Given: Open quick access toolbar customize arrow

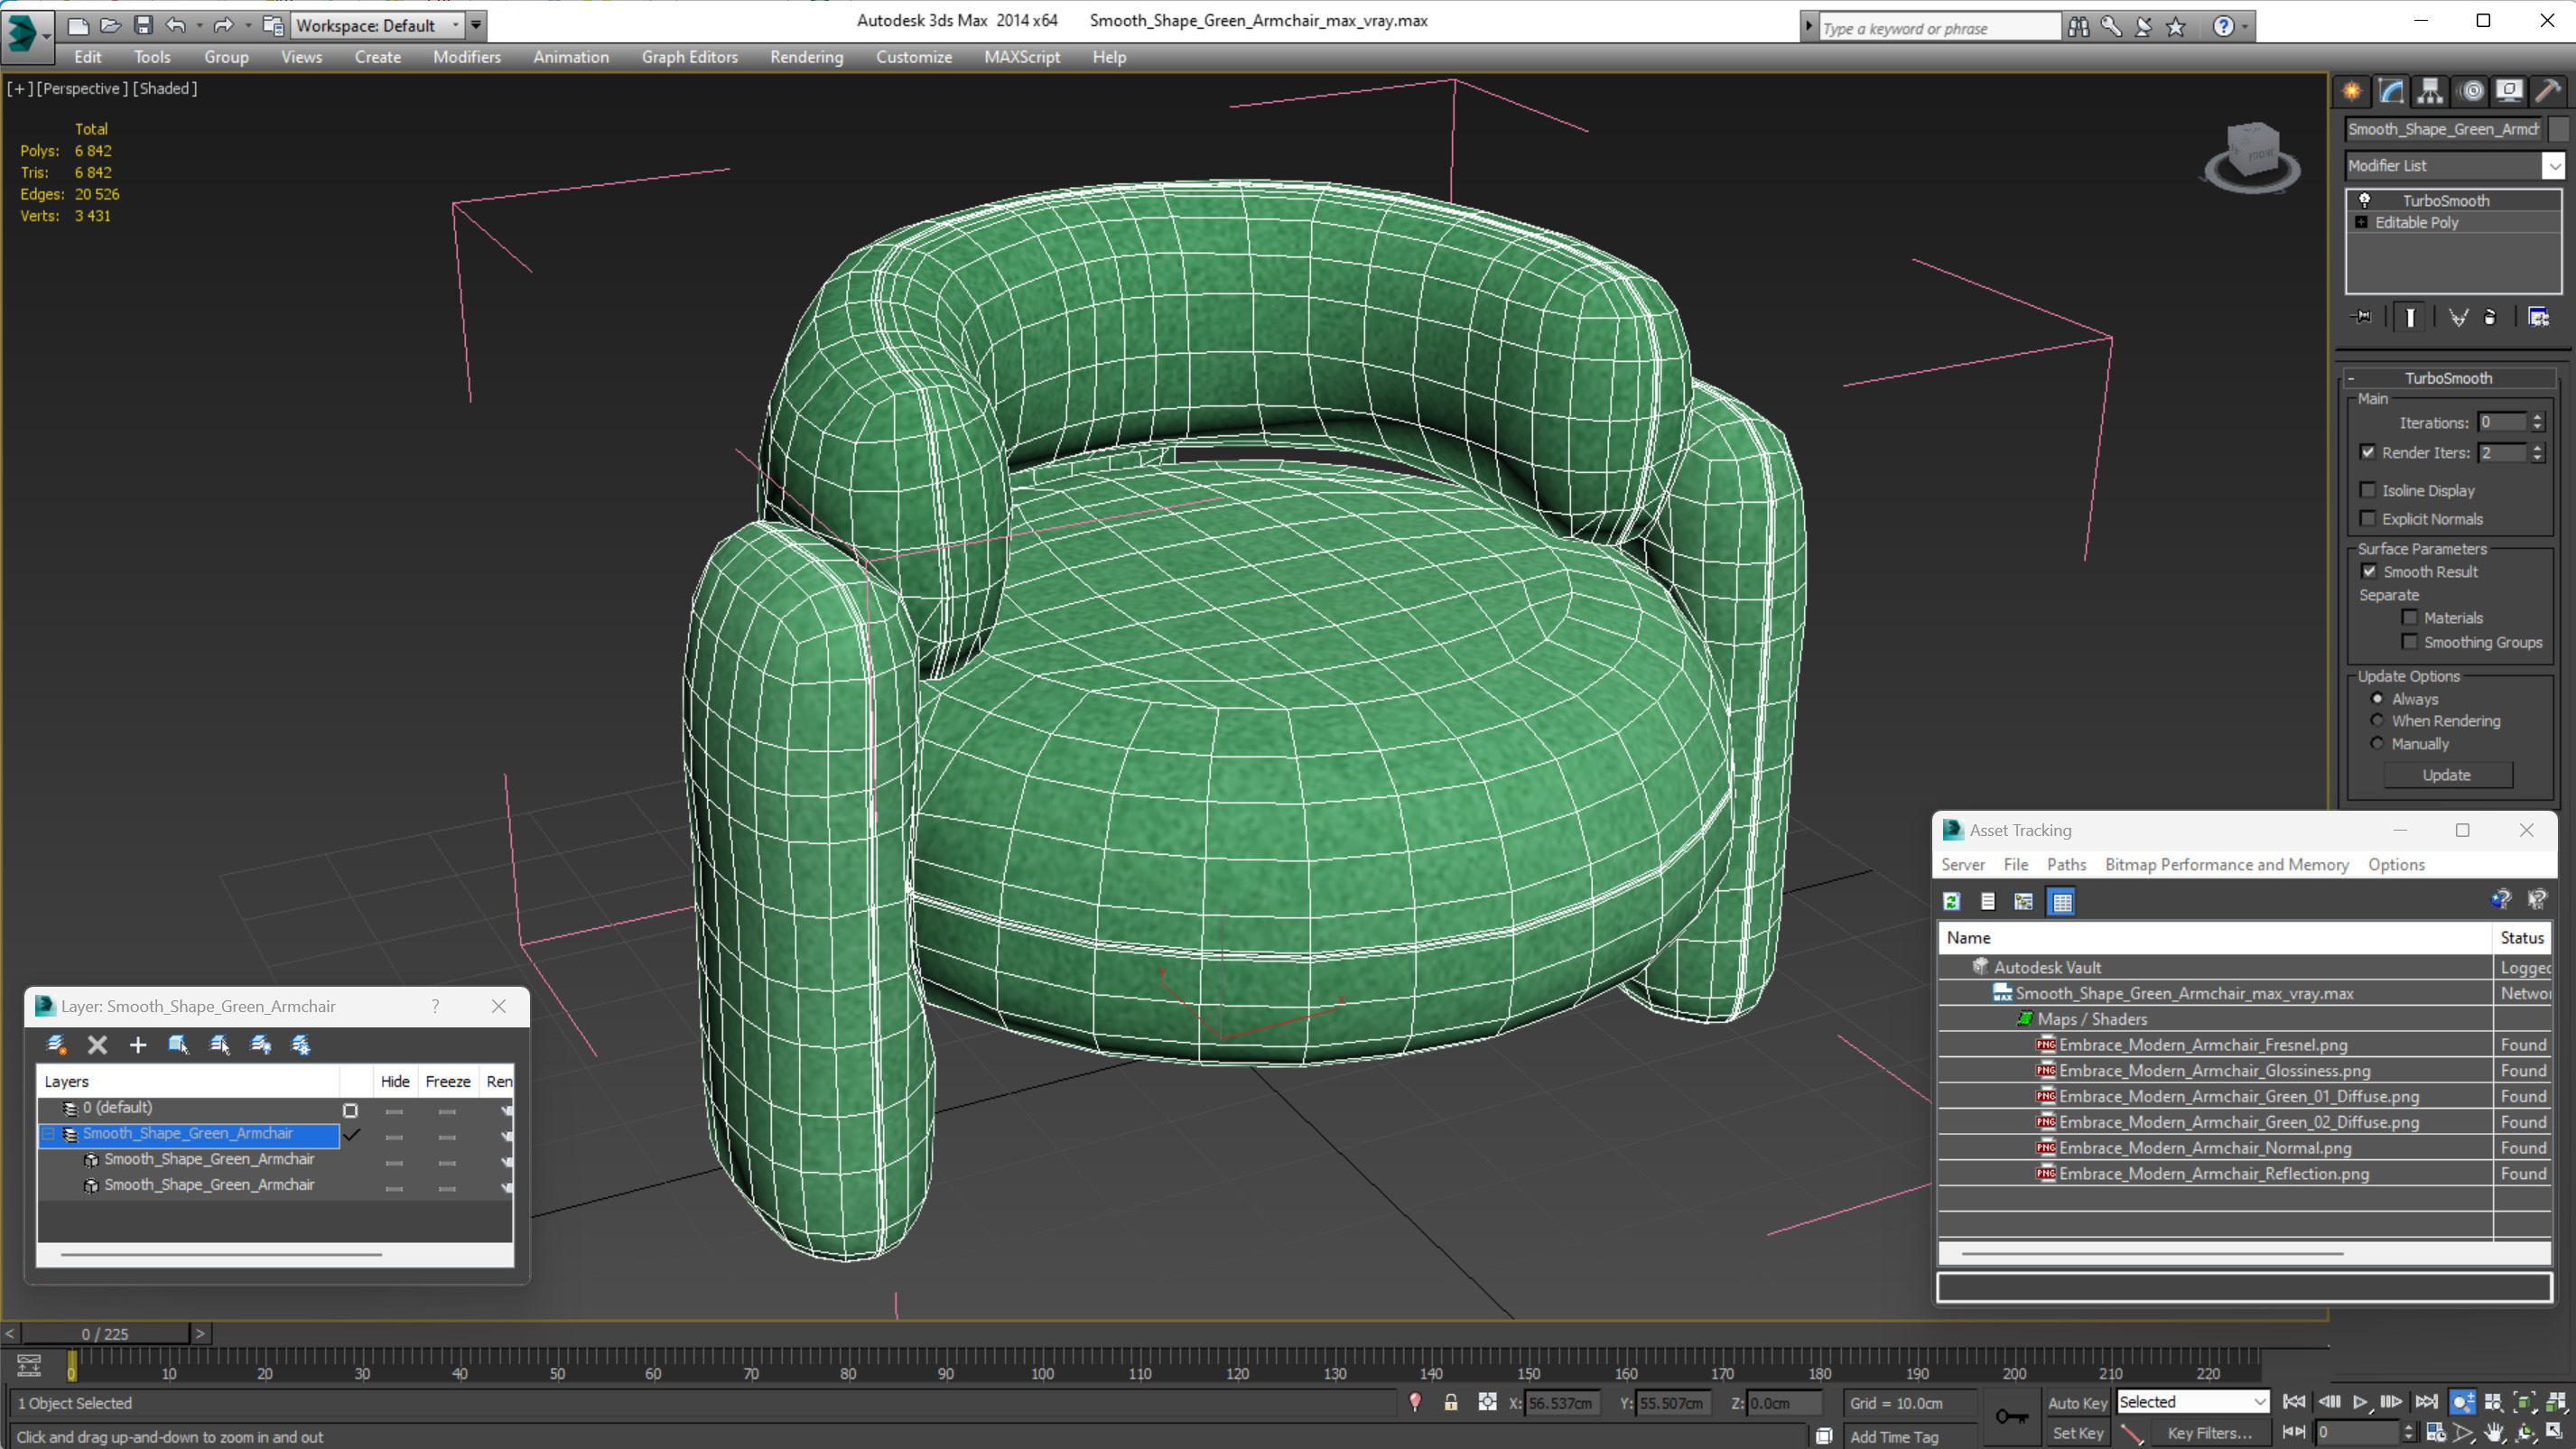Looking at the screenshot, I should point(476,25).
